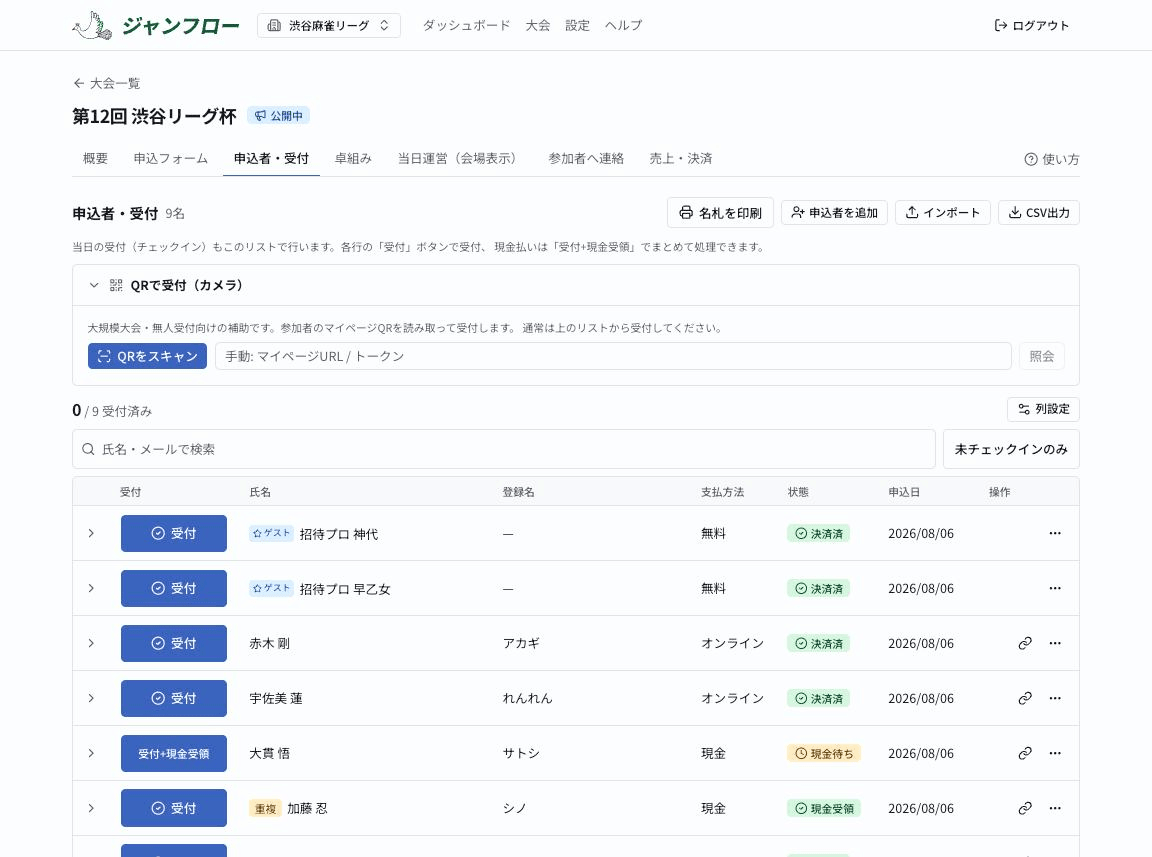Click the インポート button

click(x=943, y=212)
